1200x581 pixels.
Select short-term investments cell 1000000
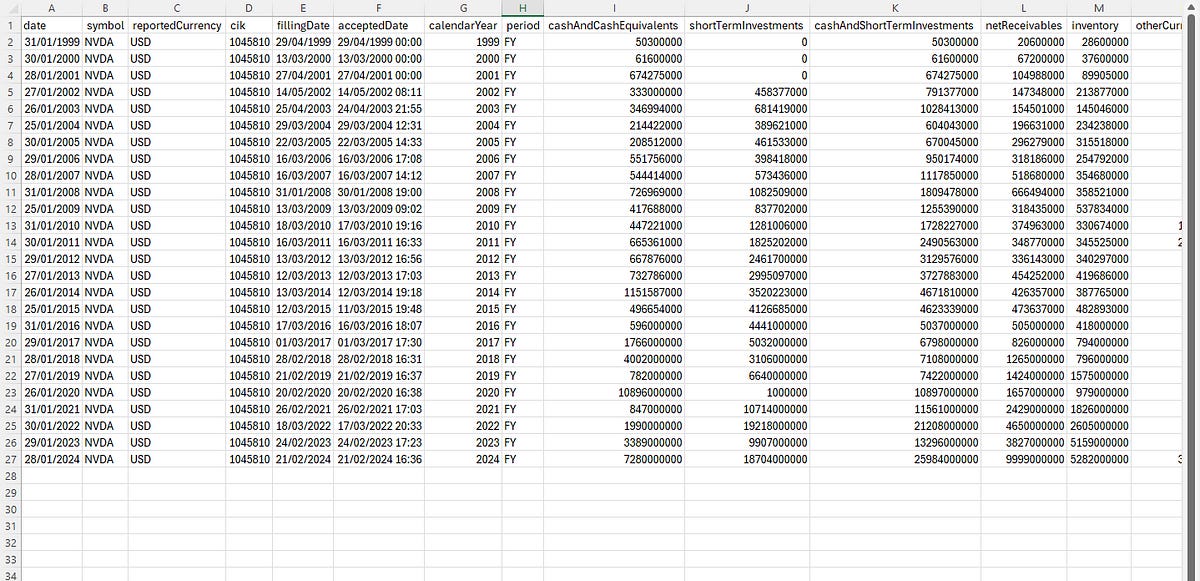tap(747, 393)
